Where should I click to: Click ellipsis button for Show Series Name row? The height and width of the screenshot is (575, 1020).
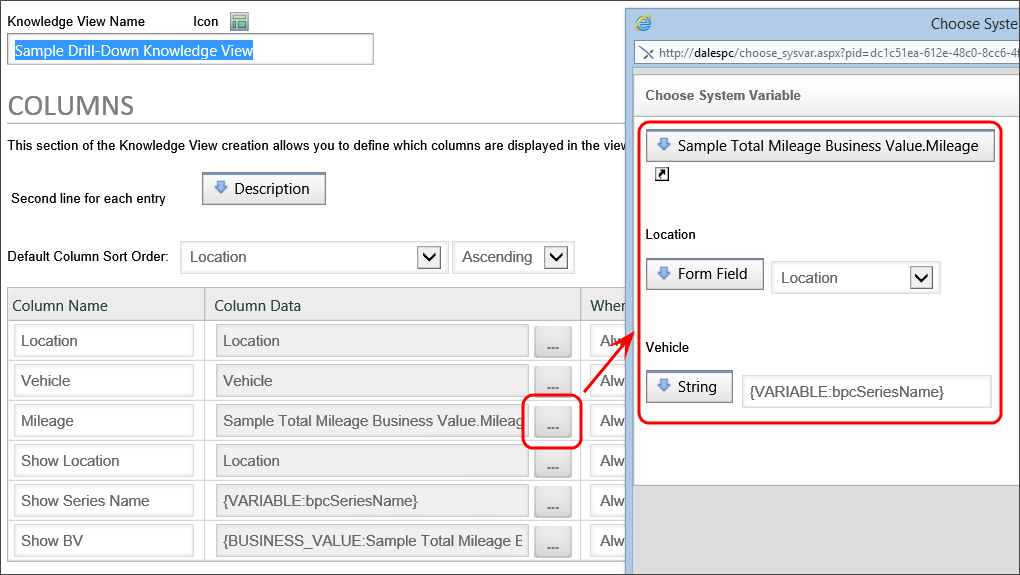click(552, 502)
